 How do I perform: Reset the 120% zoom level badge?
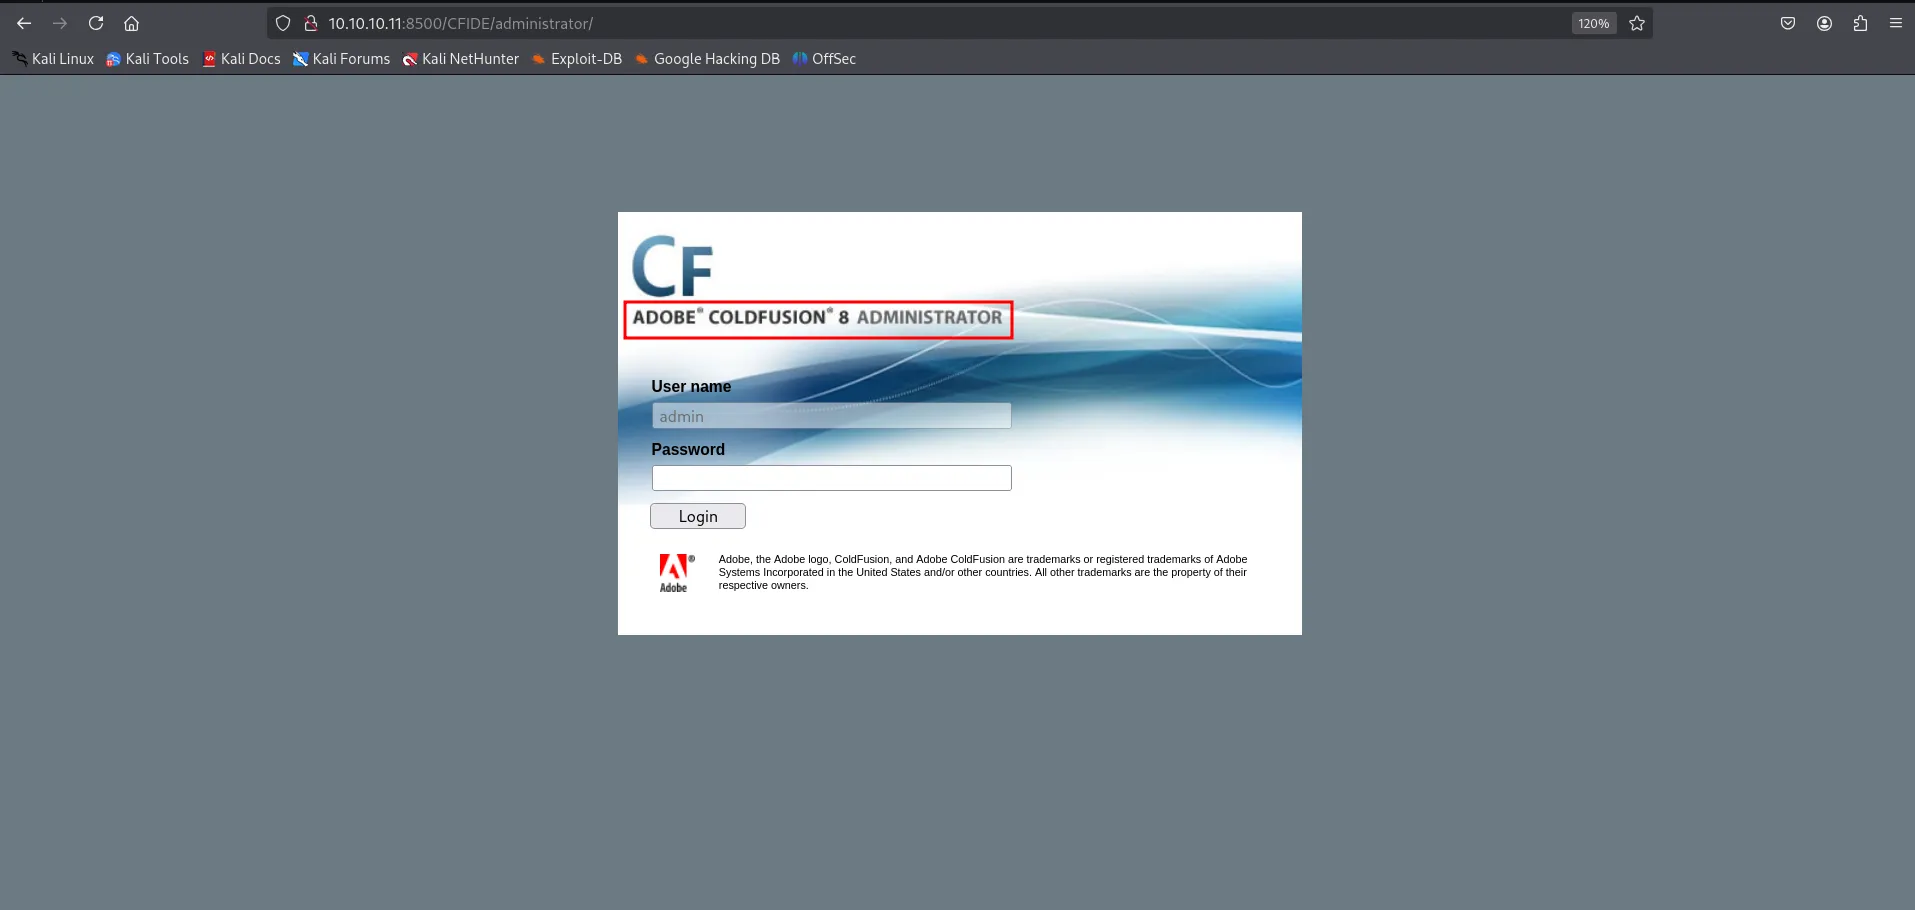(x=1594, y=23)
